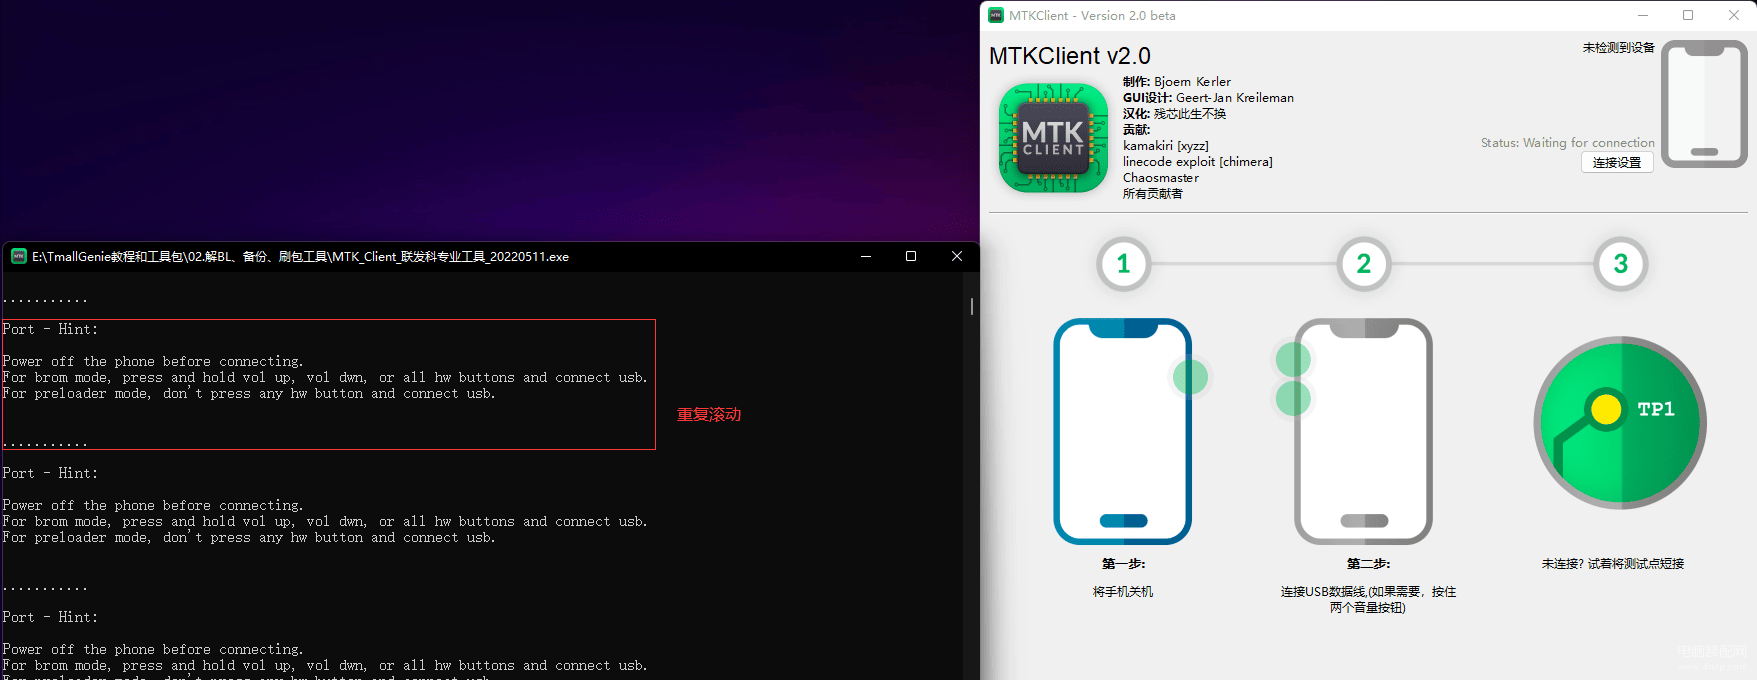Close the MTKClient window
Image resolution: width=1757 pixels, height=680 pixels.
[1734, 15]
